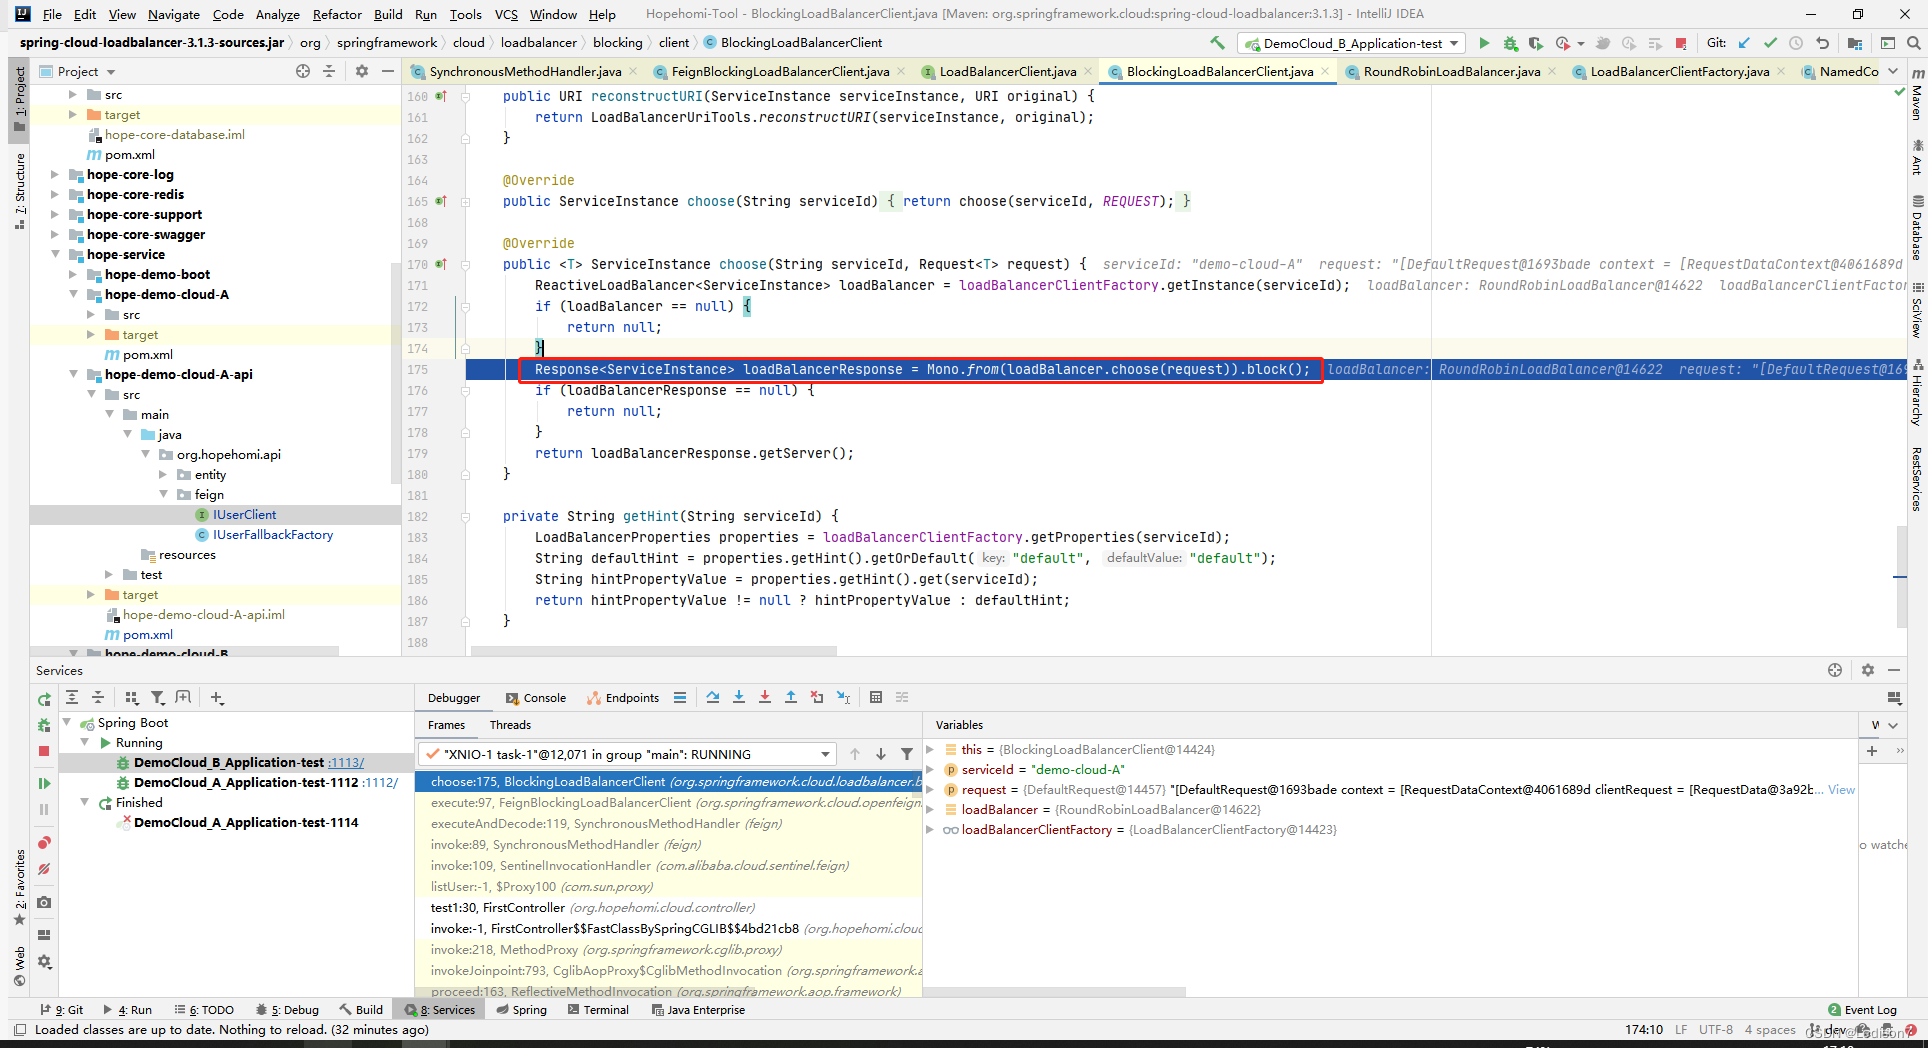Click the Run to Cursor icon

(843, 697)
